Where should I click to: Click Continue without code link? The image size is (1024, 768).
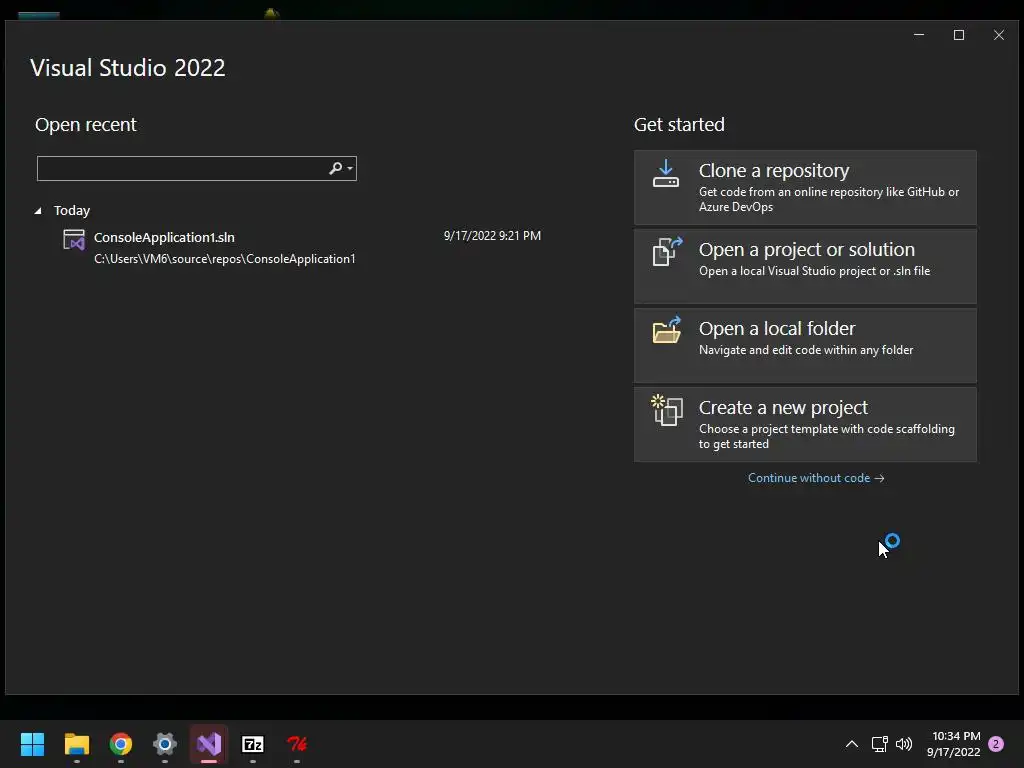point(816,478)
